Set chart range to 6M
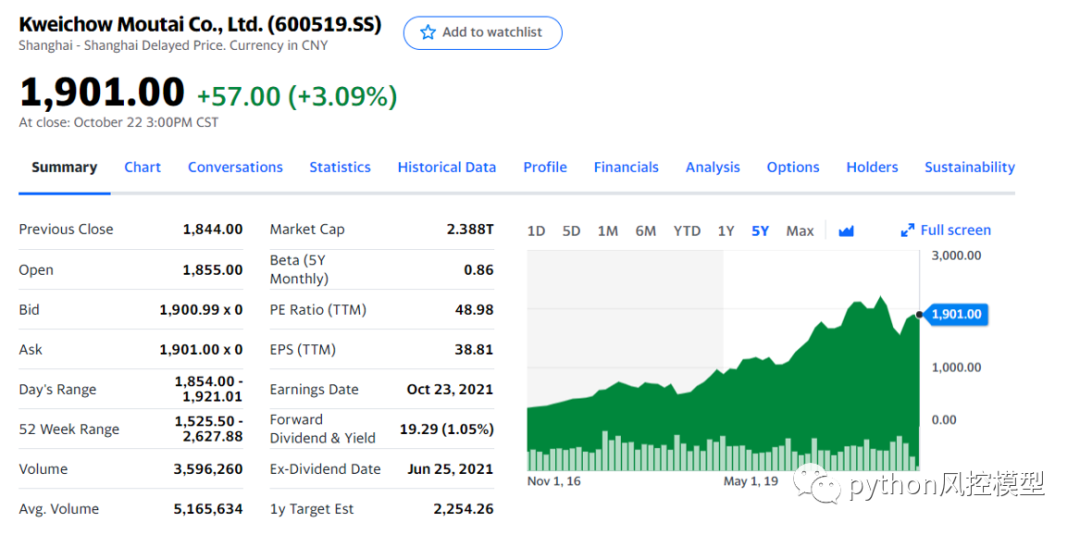The image size is (1080, 535). 645,231
